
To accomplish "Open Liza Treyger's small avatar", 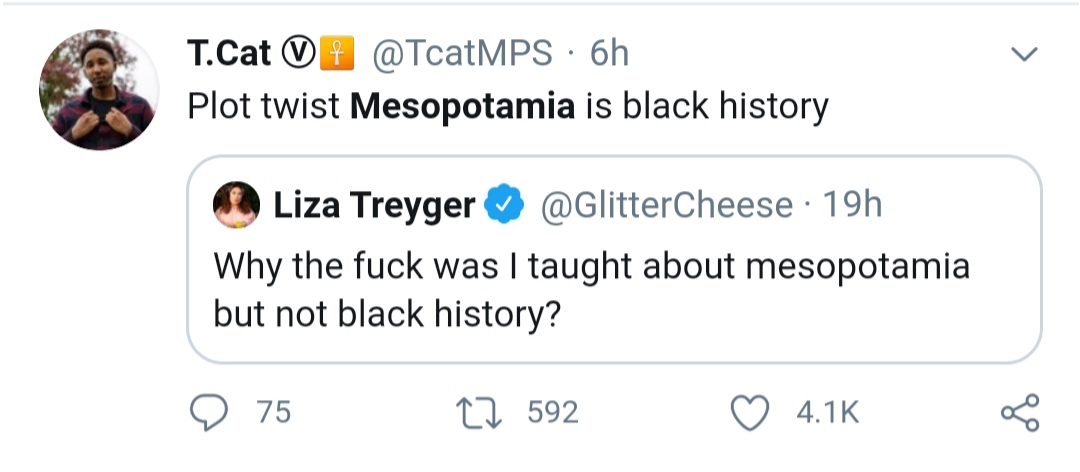I will click(x=237, y=205).
